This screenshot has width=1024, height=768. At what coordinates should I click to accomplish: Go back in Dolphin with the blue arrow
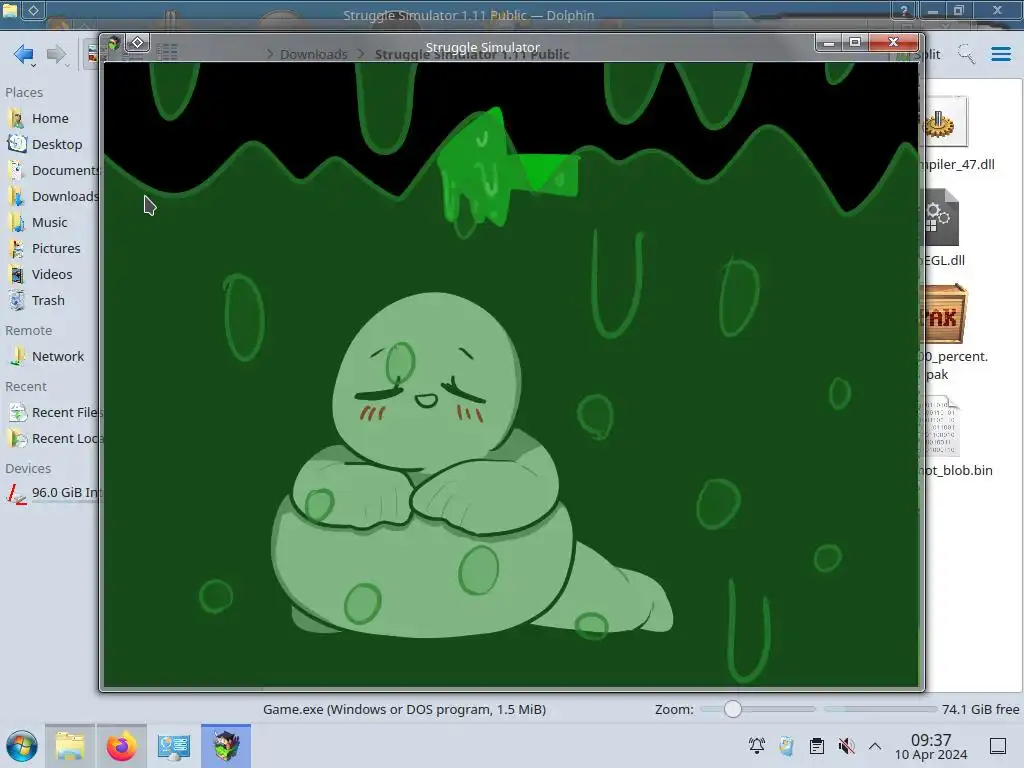pos(24,54)
